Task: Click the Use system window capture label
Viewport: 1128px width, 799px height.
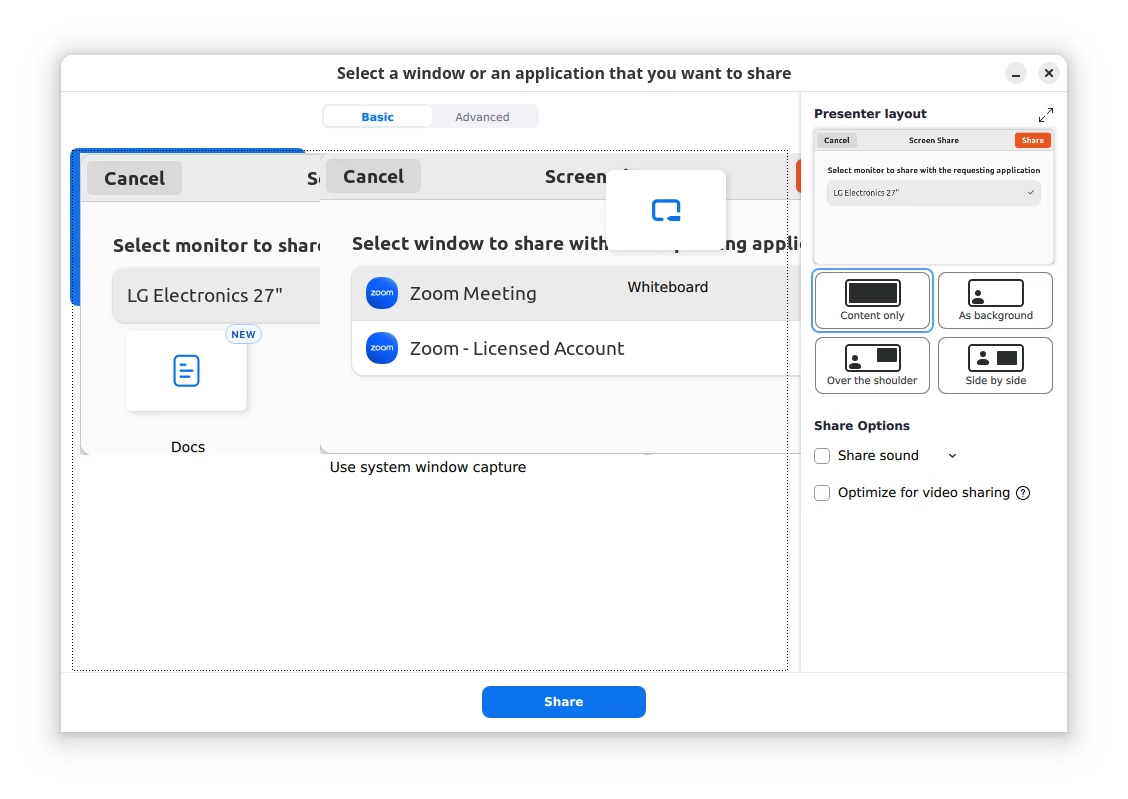Action: 428,467
